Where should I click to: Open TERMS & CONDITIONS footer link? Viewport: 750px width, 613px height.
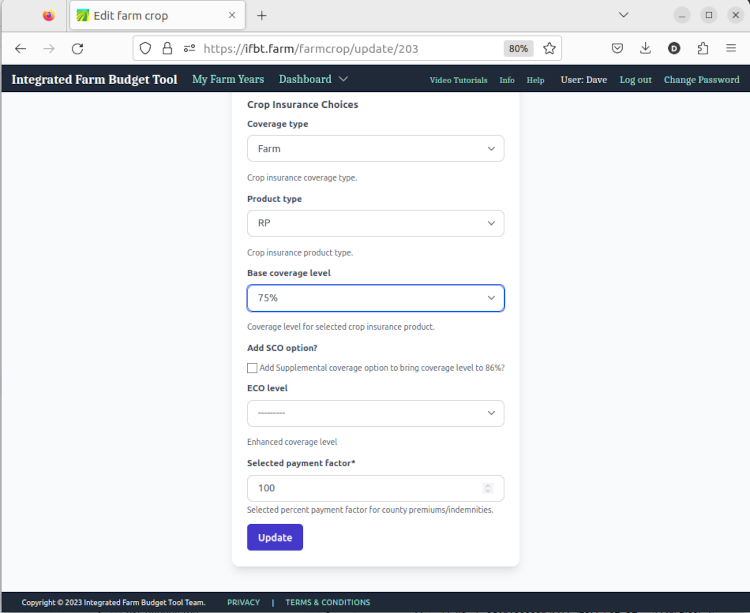coord(328,602)
